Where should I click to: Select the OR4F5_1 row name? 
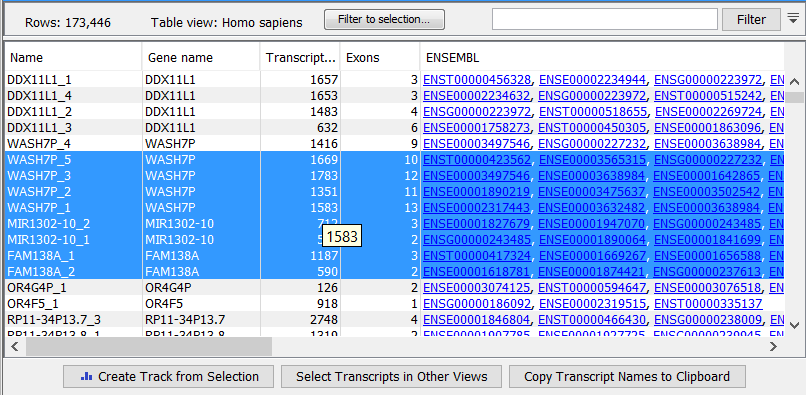pyautogui.click(x=33, y=303)
